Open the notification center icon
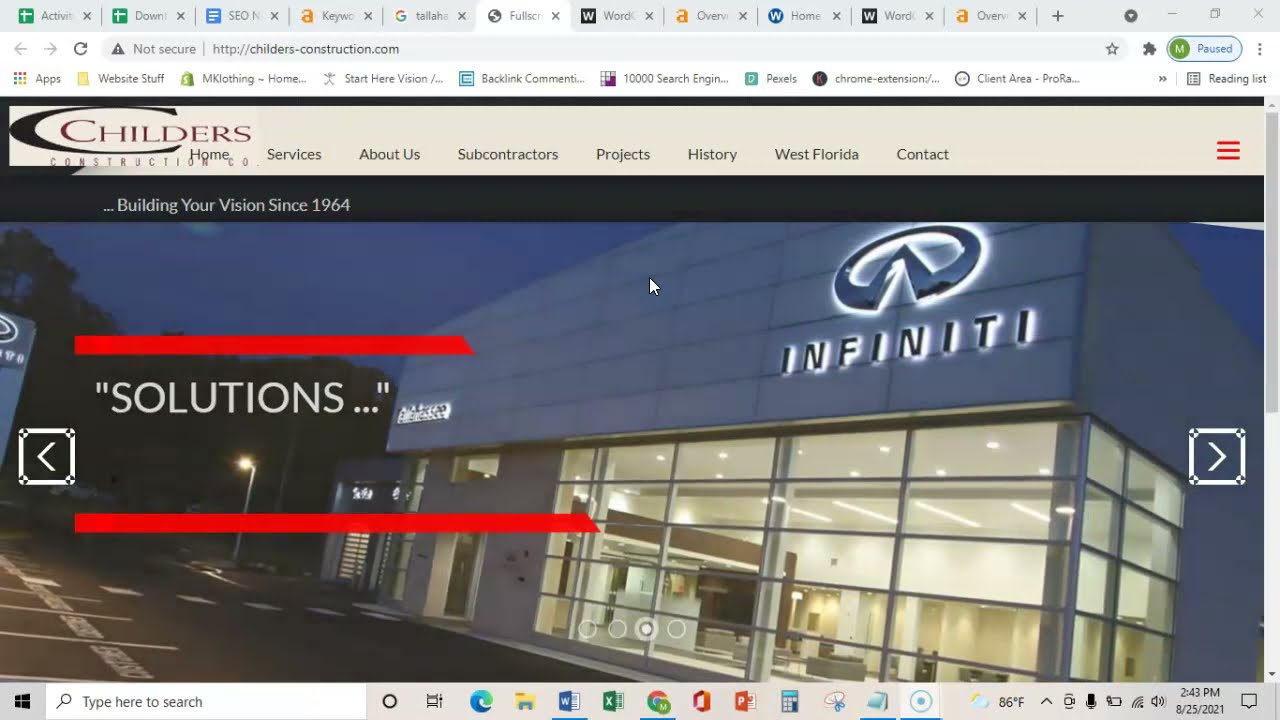Image resolution: width=1280 pixels, height=720 pixels. [1249, 702]
